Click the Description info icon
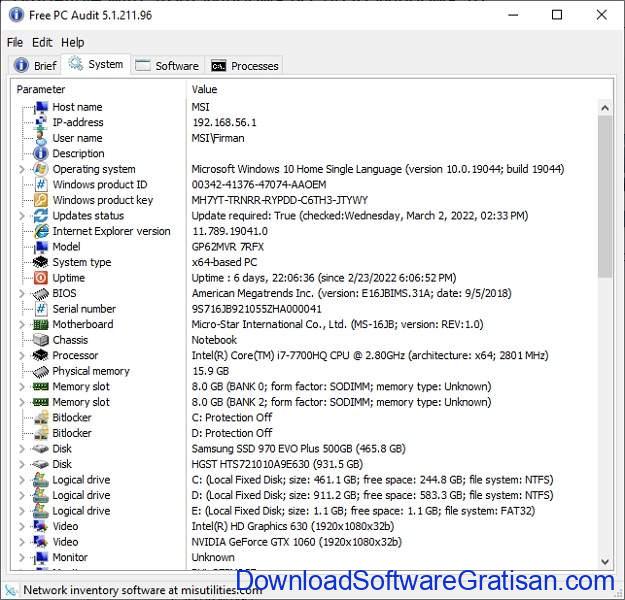 click(41, 154)
